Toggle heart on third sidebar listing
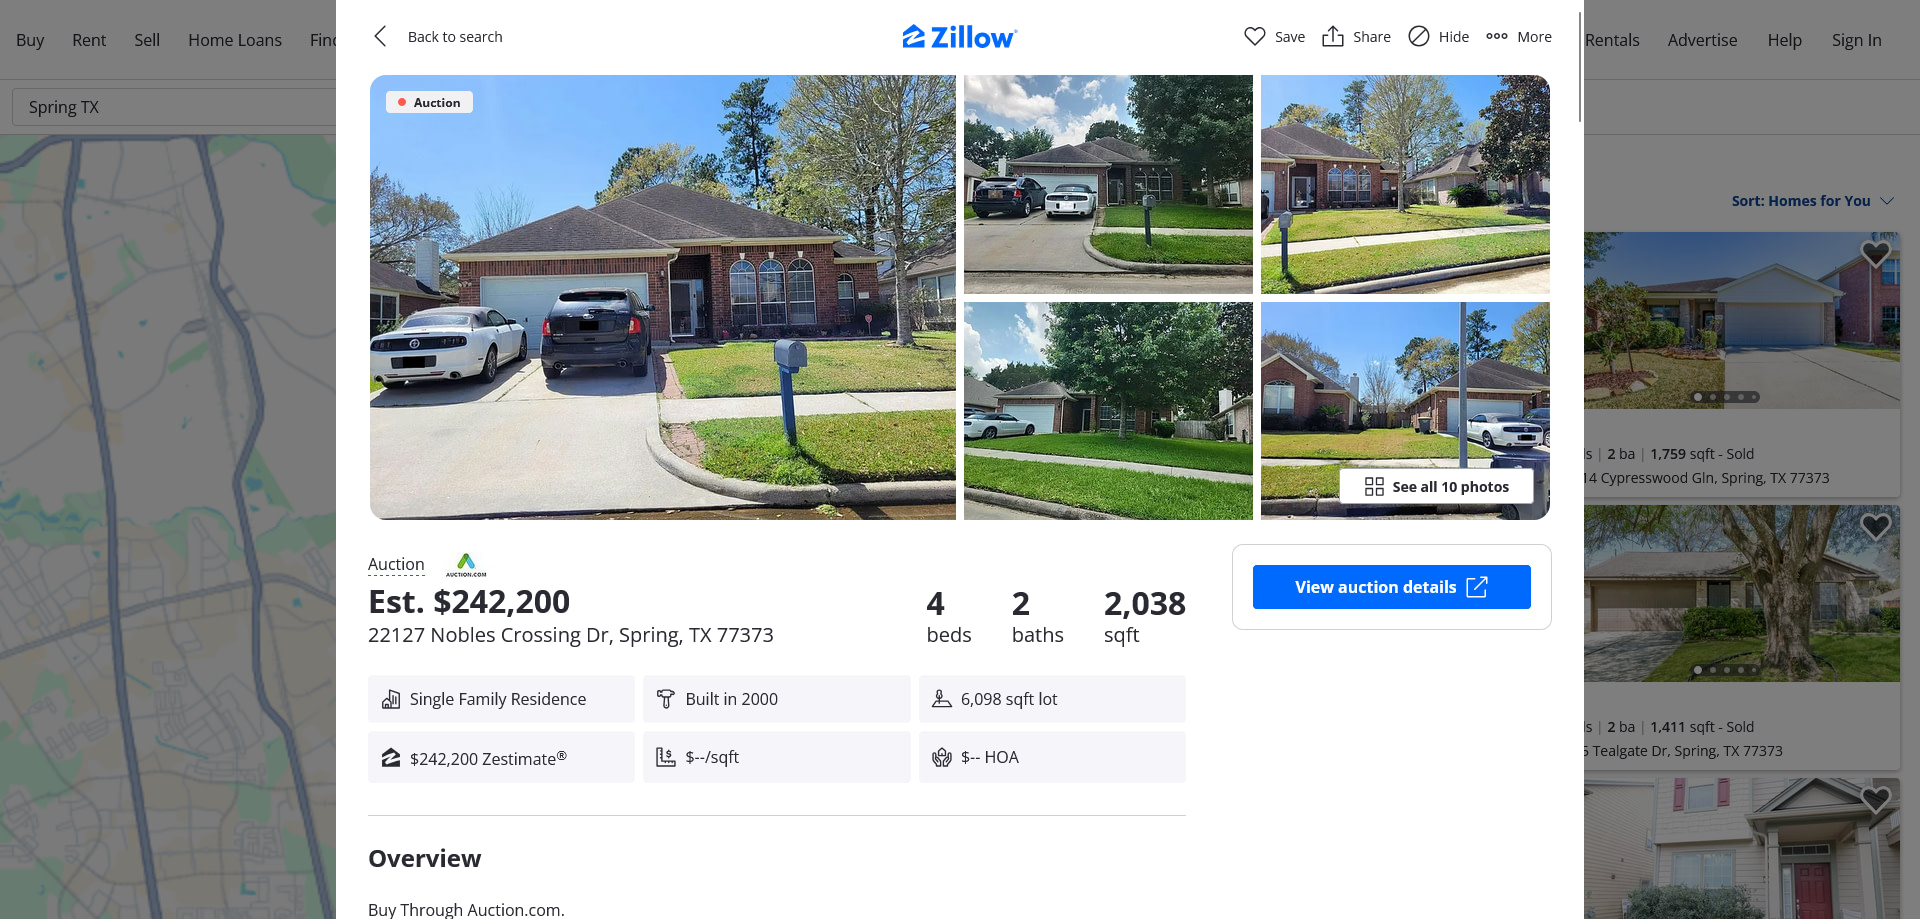 pyautogui.click(x=1875, y=799)
